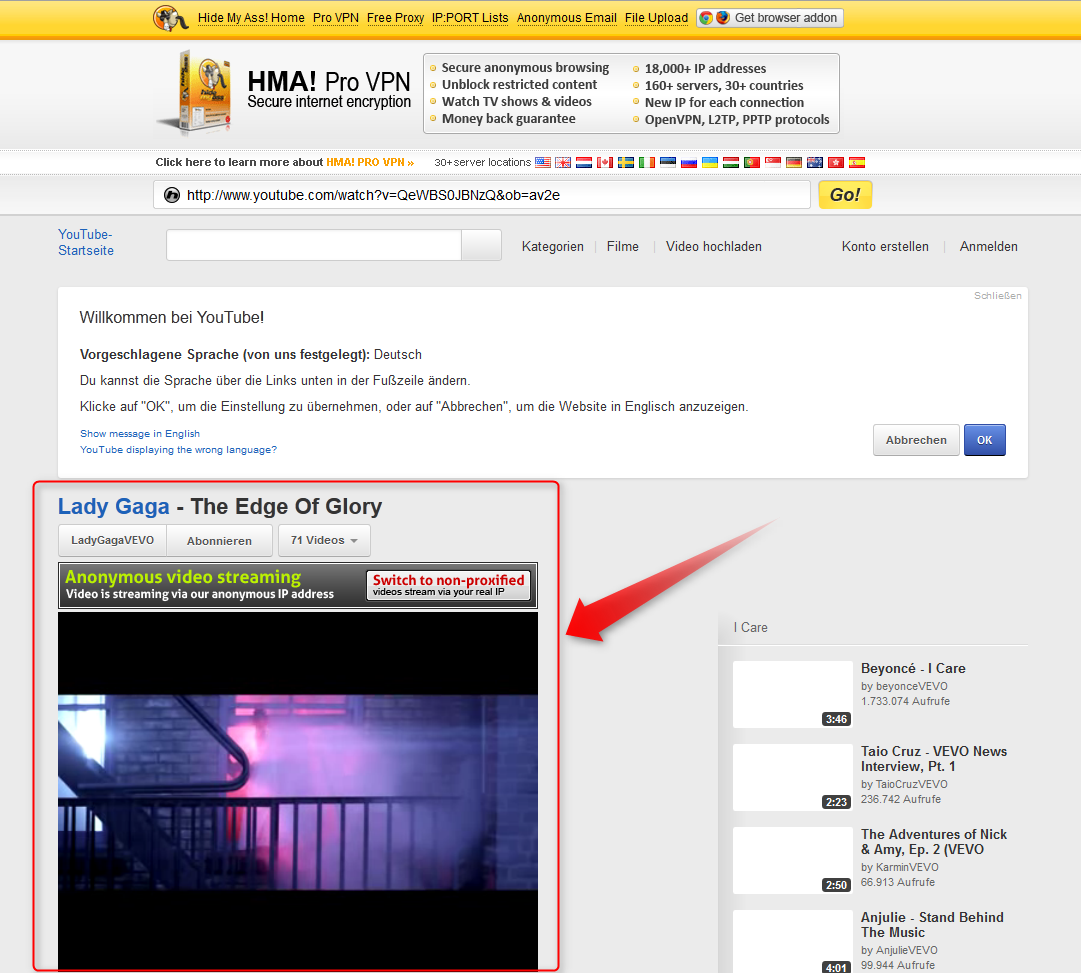This screenshot has width=1081, height=973.
Task: Click the Canada flag icon
Action: coord(605,161)
